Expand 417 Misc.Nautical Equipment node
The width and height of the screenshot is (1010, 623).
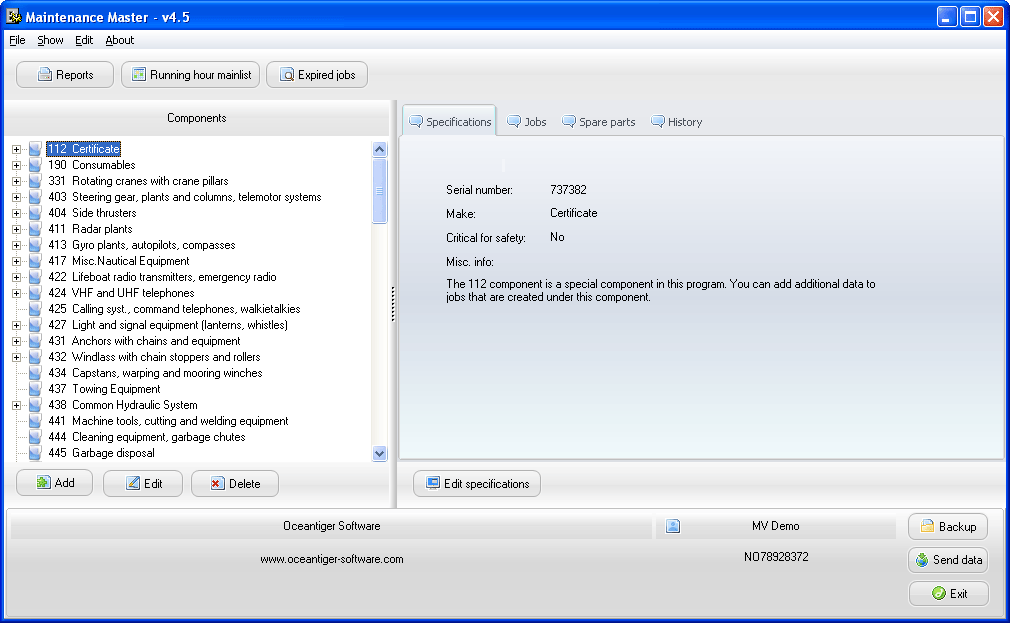(x=16, y=261)
